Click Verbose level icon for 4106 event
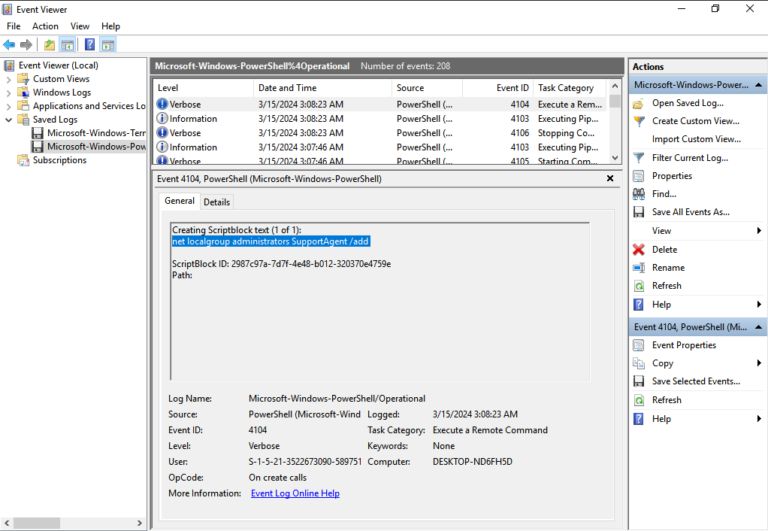The height and width of the screenshot is (531, 768). coord(162,133)
